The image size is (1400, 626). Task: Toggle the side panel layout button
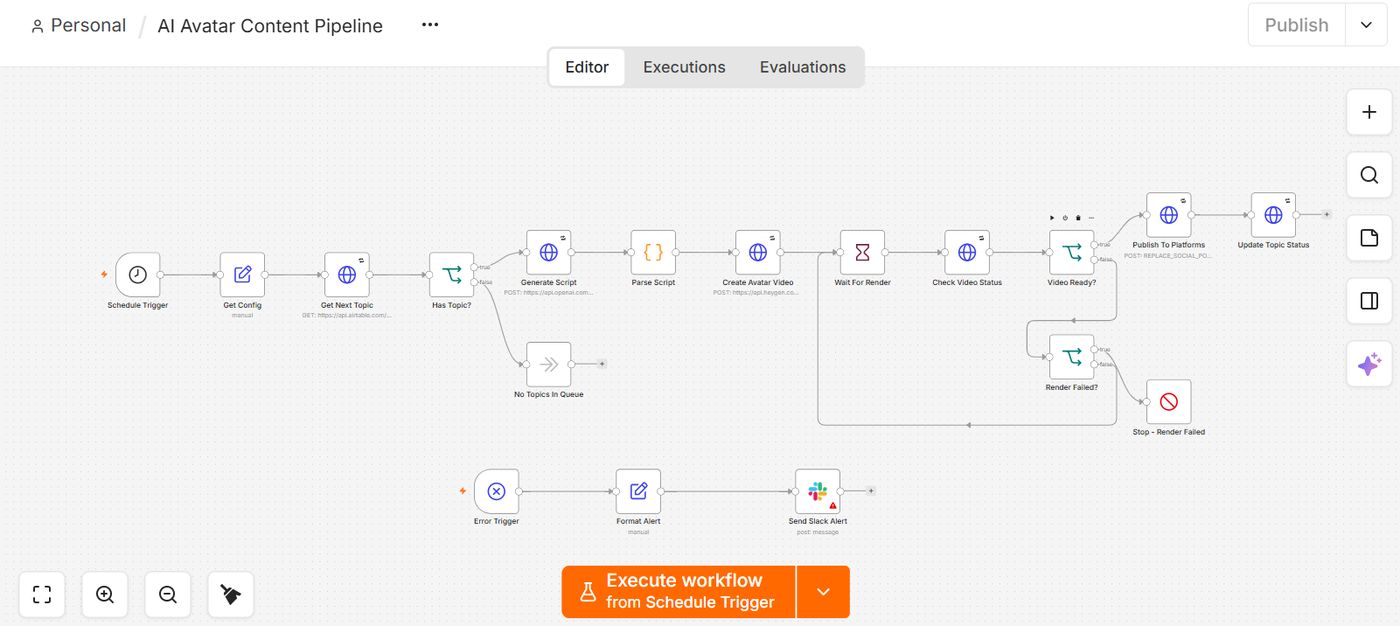tap(1370, 301)
